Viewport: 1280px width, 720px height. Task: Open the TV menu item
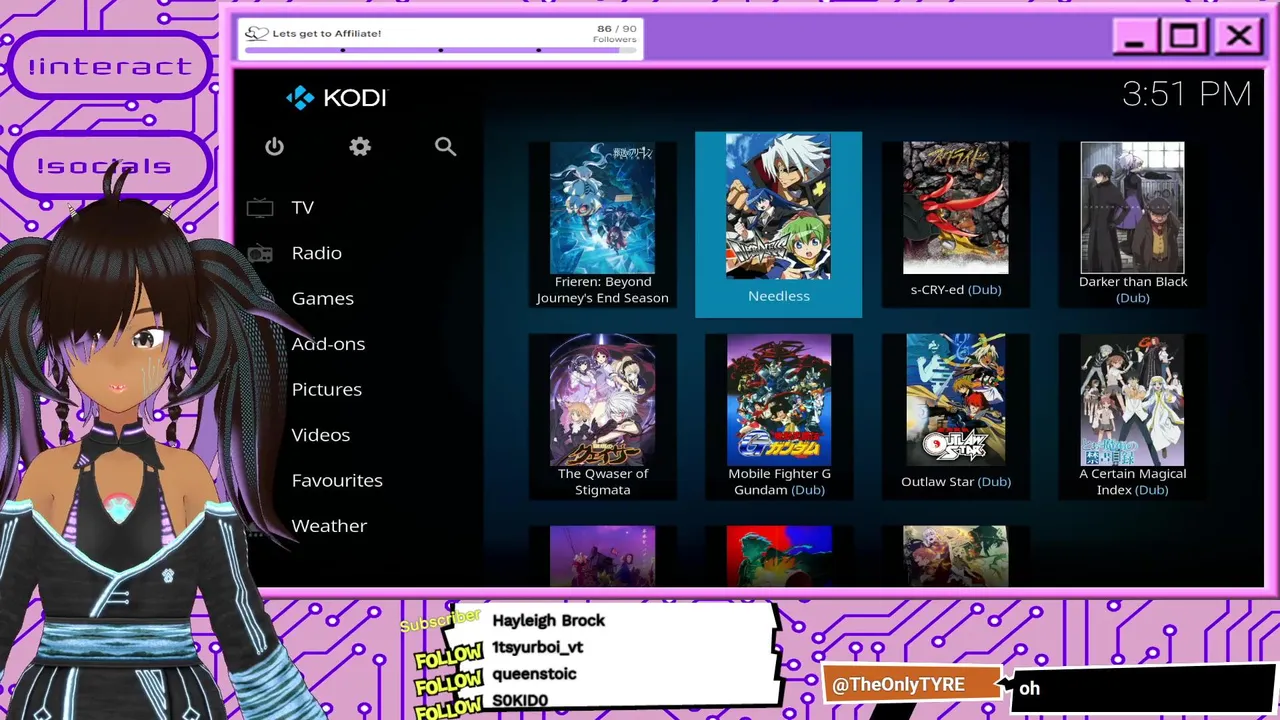click(303, 208)
